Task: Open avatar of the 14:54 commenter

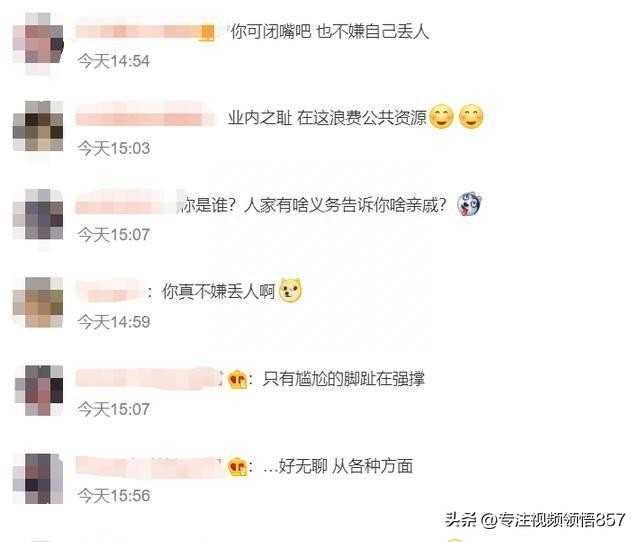Action: coord(38,44)
